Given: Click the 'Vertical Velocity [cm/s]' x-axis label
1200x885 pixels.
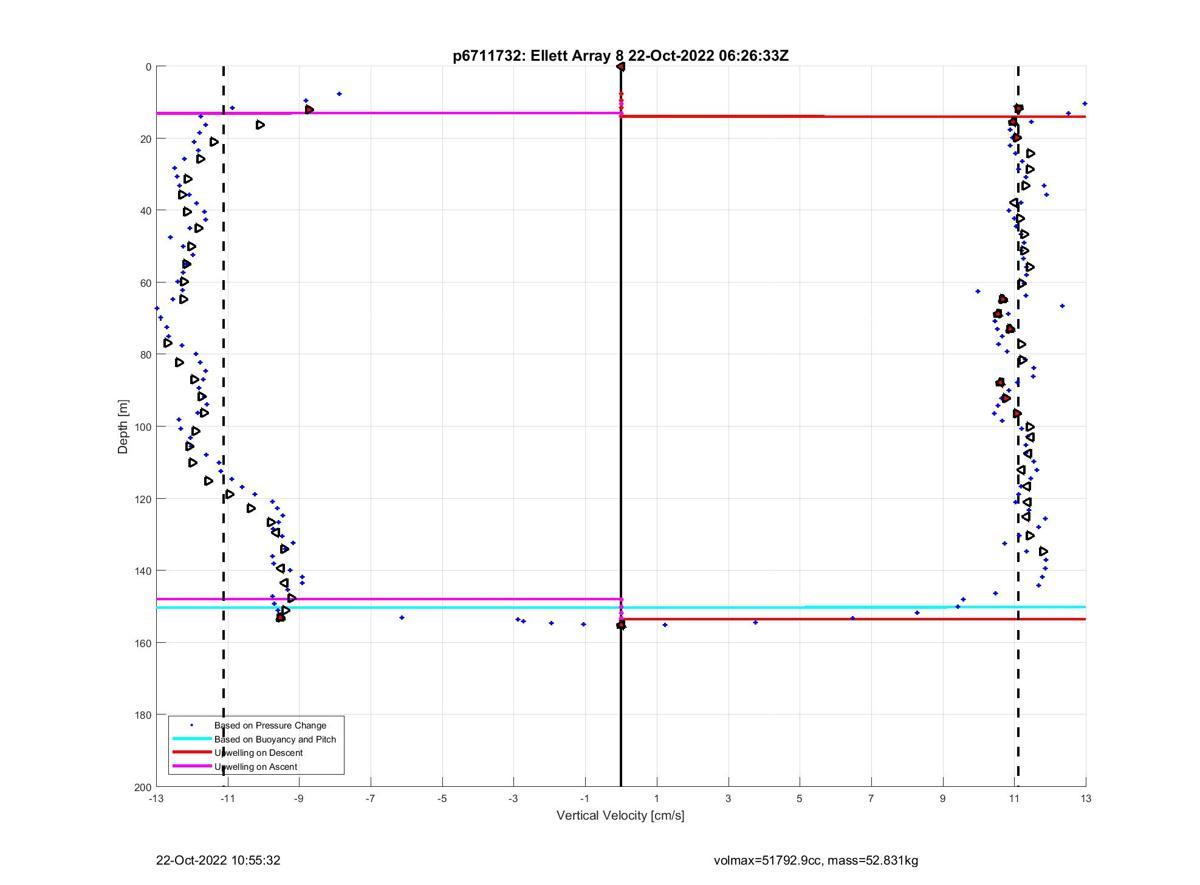Looking at the screenshot, I should tap(620, 816).
